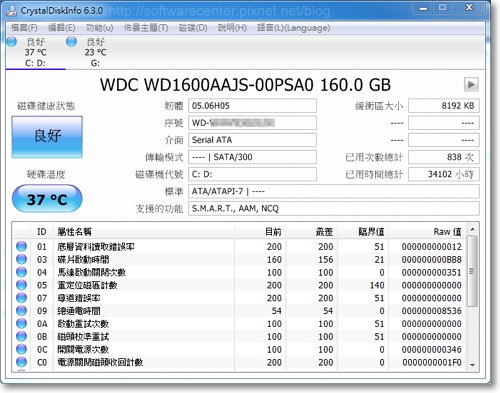Click the blue health orb for disk G:
Viewport: 500px width, 393px height.
pyautogui.click(x=71, y=42)
